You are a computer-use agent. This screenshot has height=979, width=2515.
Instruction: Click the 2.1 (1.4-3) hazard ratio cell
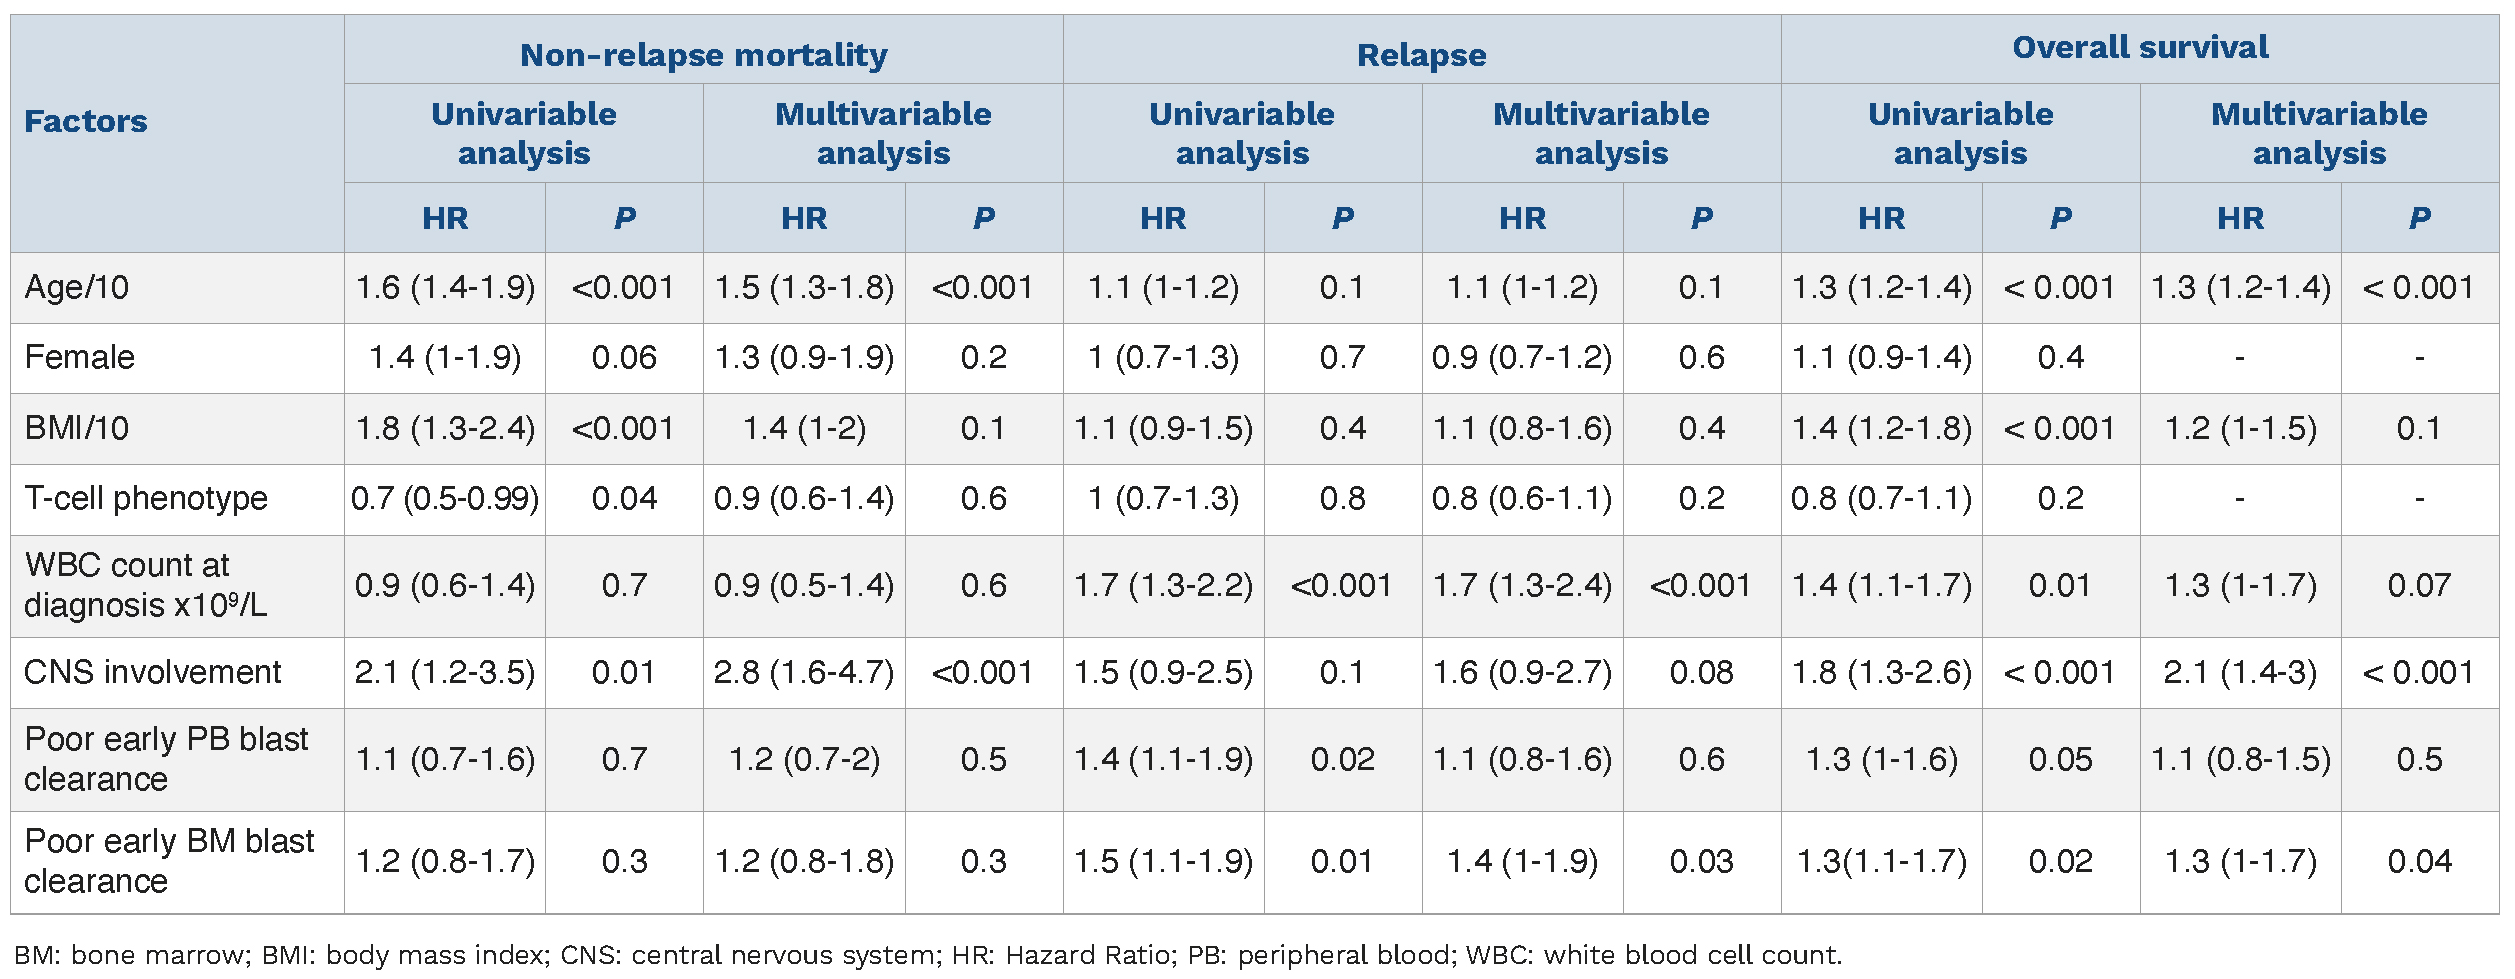coord(2240,672)
